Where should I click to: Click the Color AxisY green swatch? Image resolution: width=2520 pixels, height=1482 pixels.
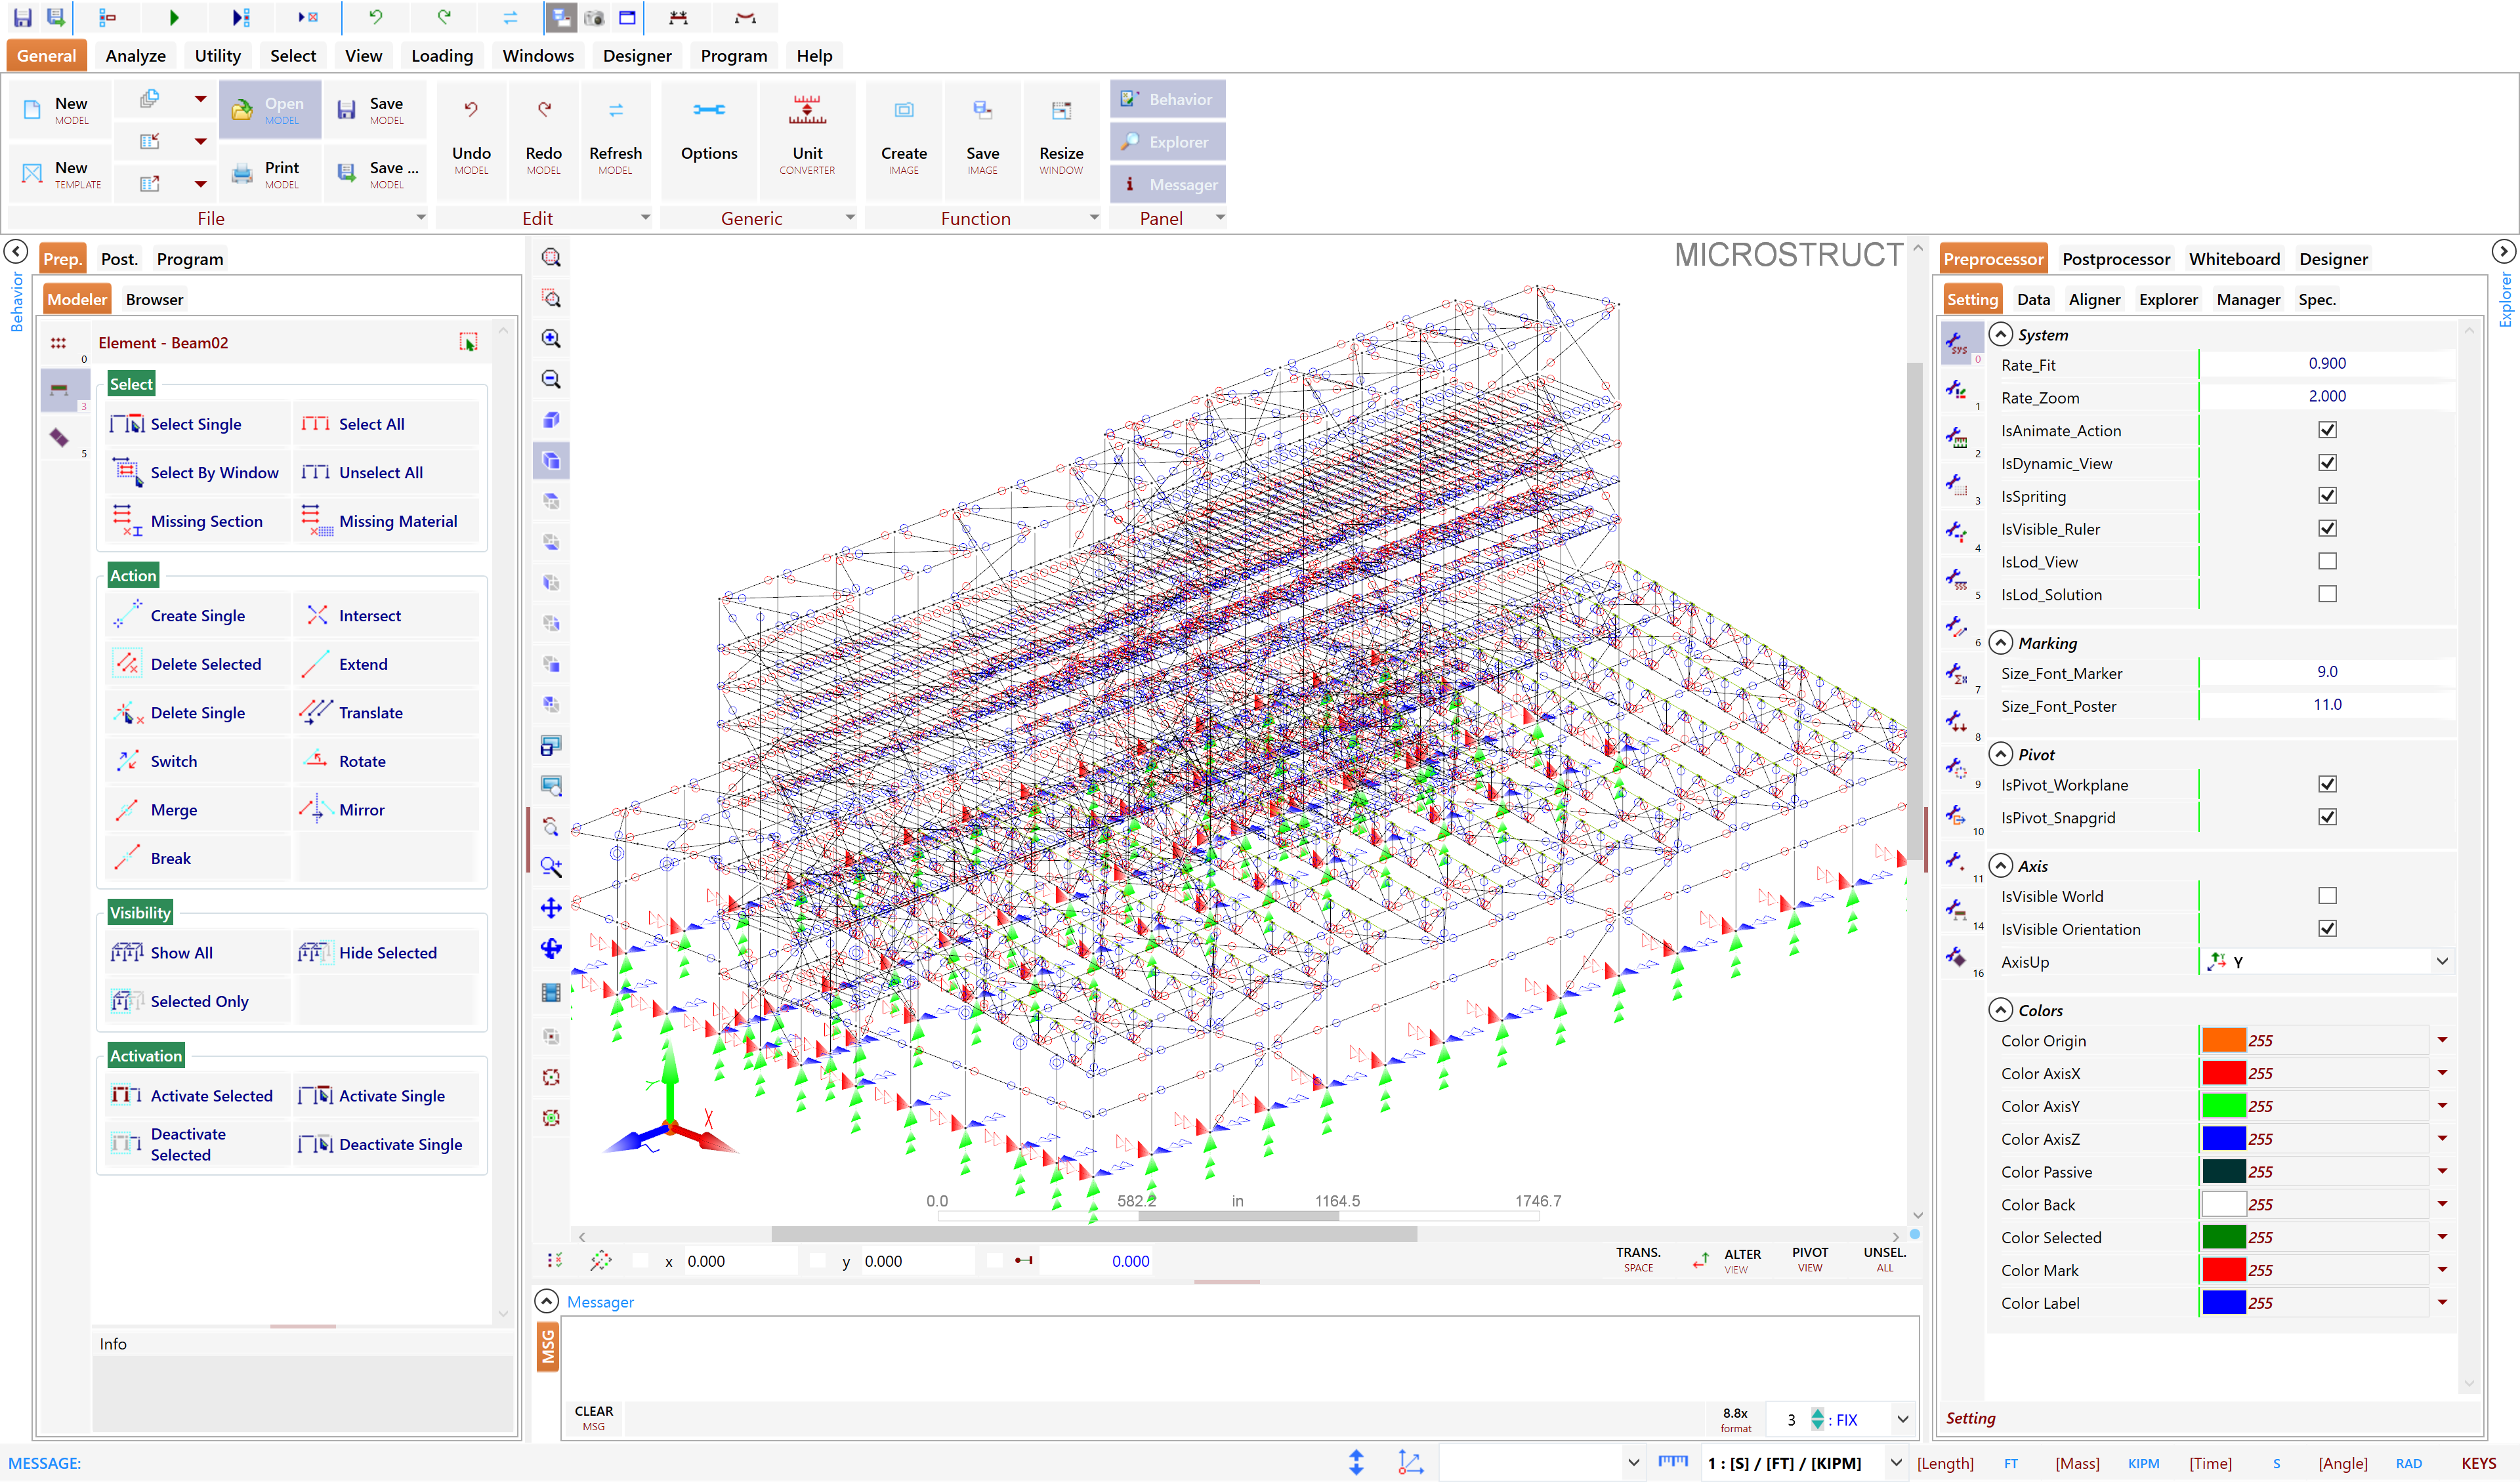2223,1106
